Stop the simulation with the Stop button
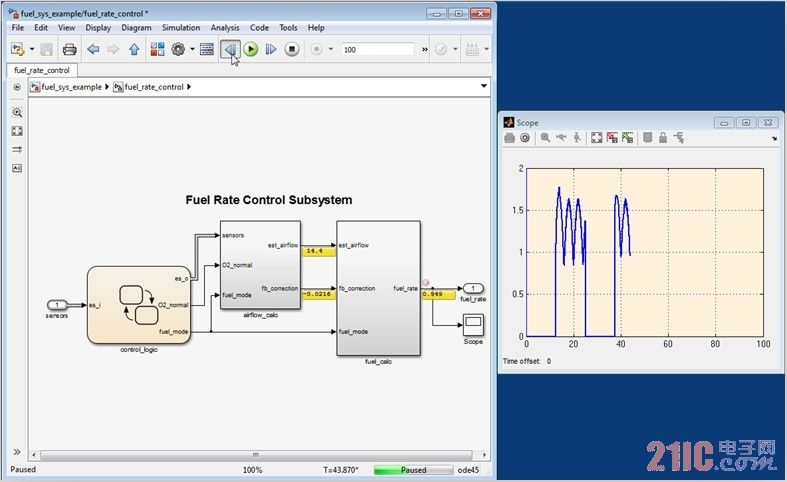787x482 pixels. point(292,49)
